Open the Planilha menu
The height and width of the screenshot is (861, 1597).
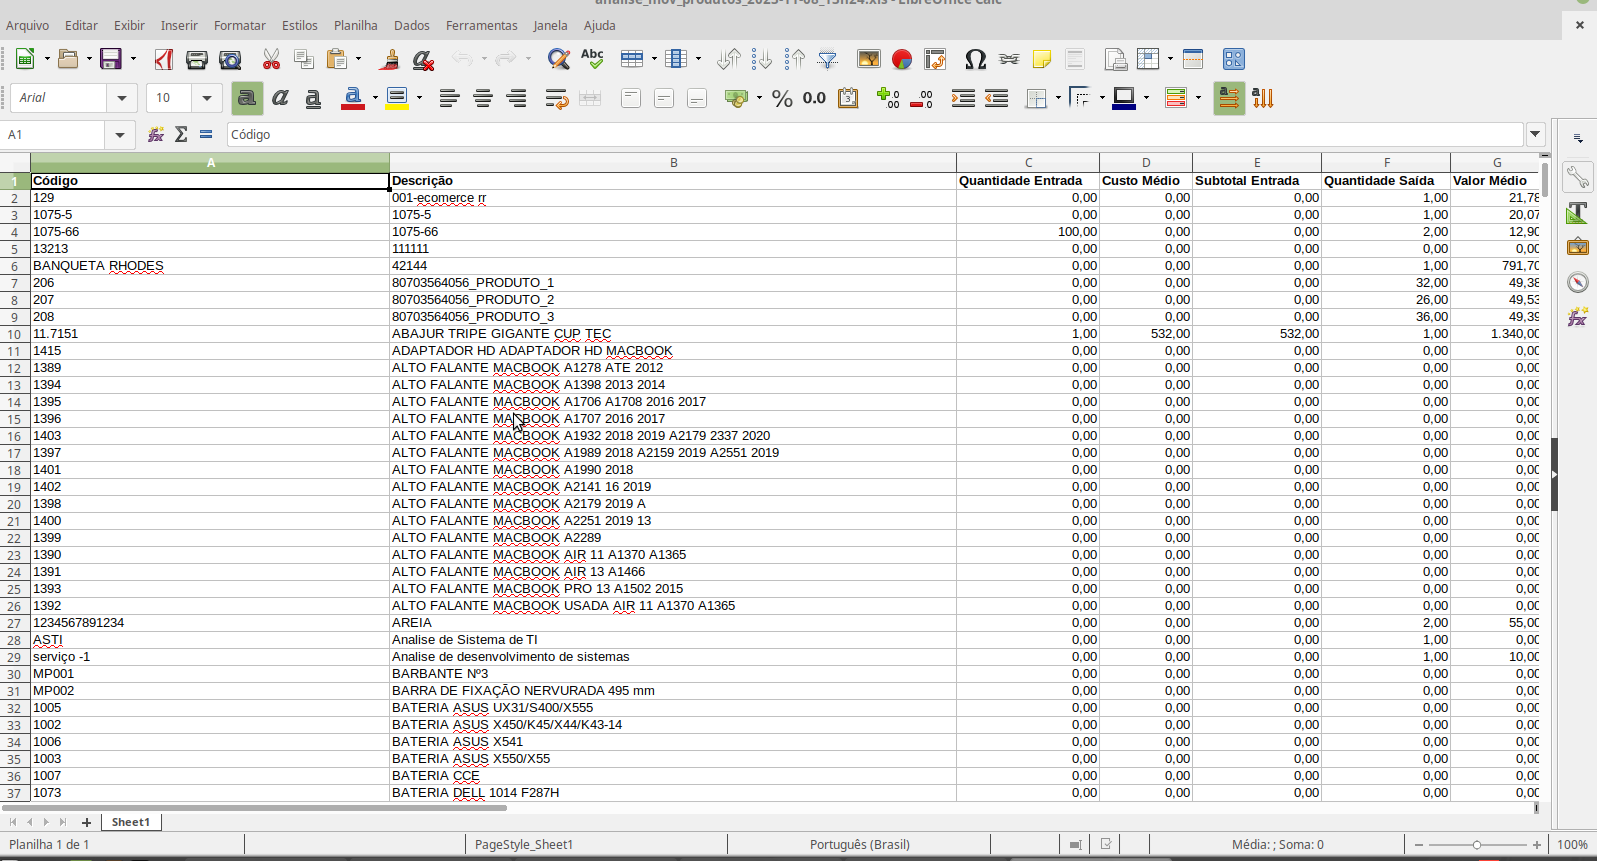tap(356, 25)
